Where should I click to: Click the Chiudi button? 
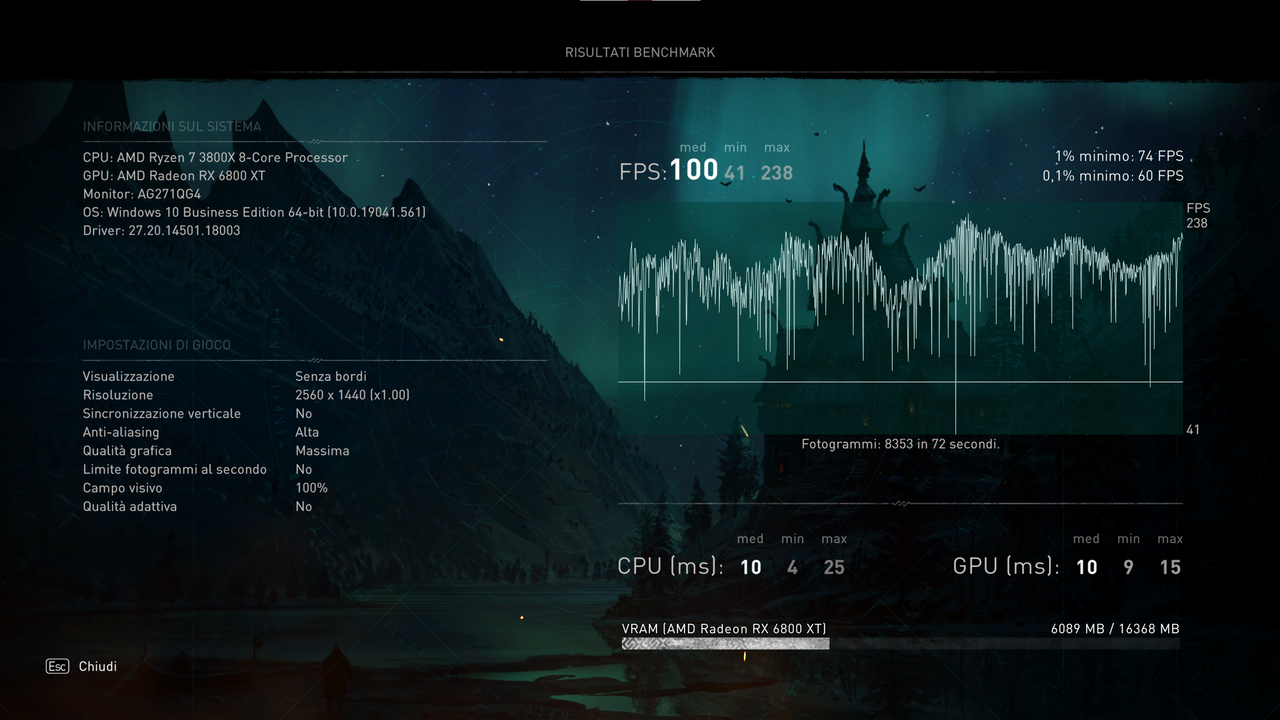97,666
